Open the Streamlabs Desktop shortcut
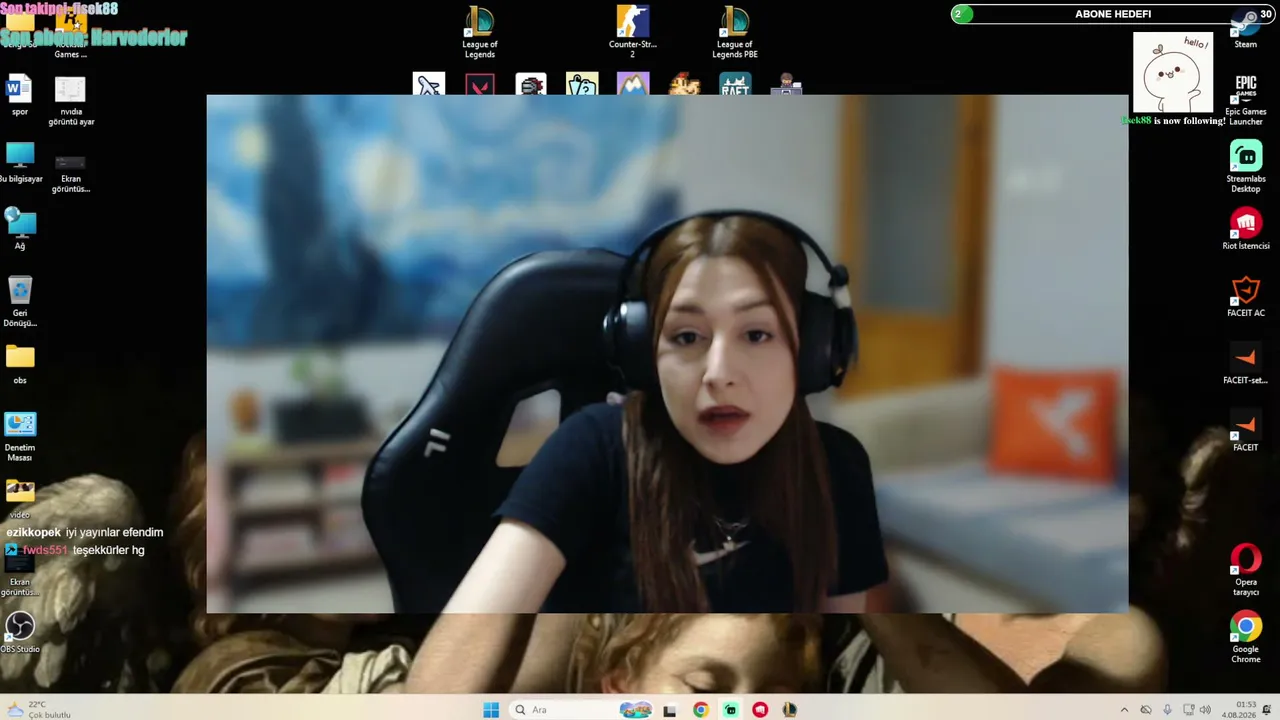Screen dimensions: 1280x720 pyautogui.click(x=1245, y=166)
